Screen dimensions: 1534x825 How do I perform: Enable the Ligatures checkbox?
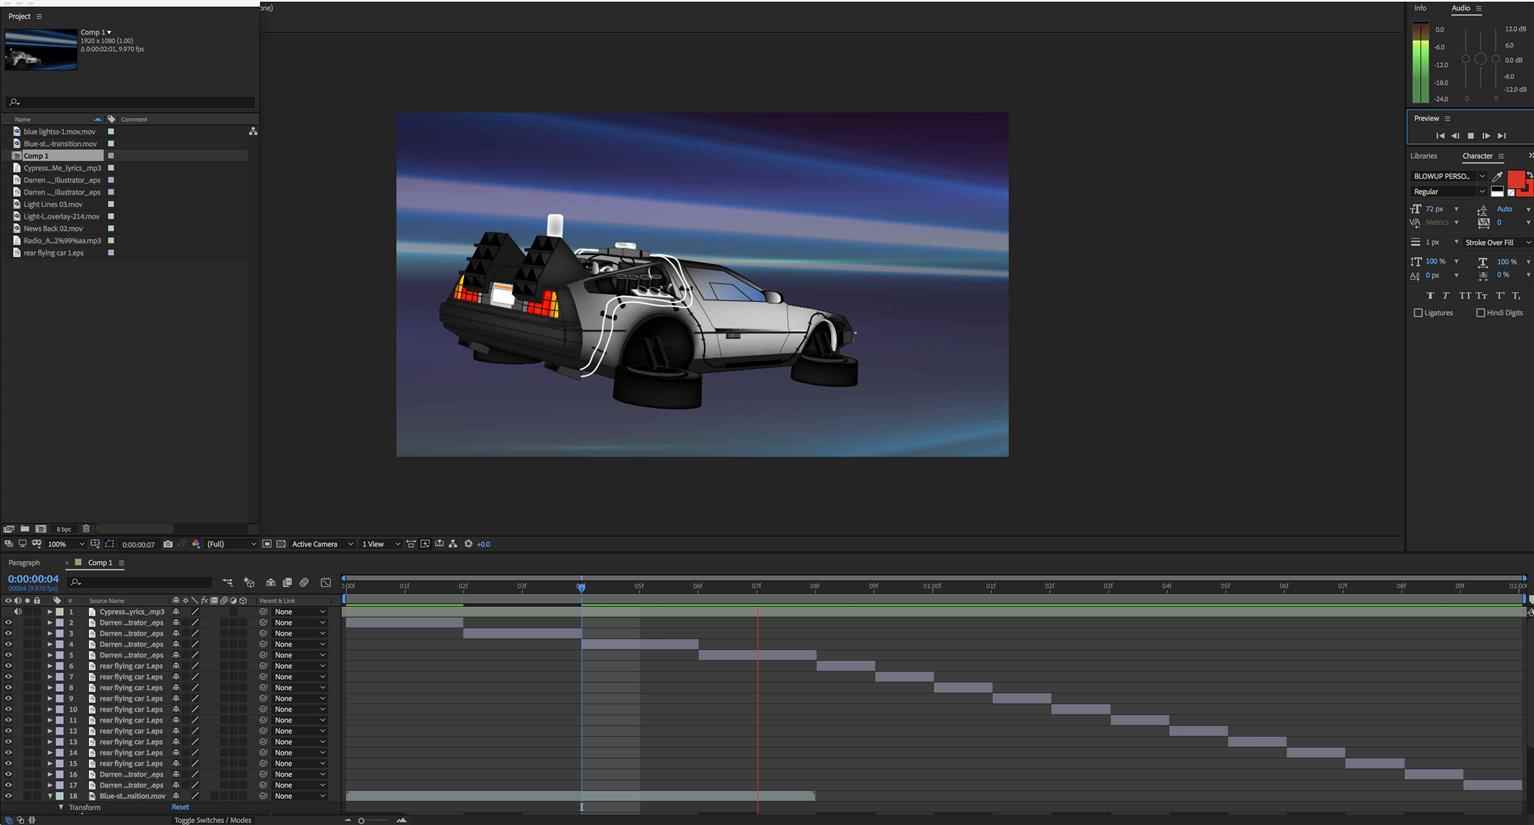[x=1418, y=313]
